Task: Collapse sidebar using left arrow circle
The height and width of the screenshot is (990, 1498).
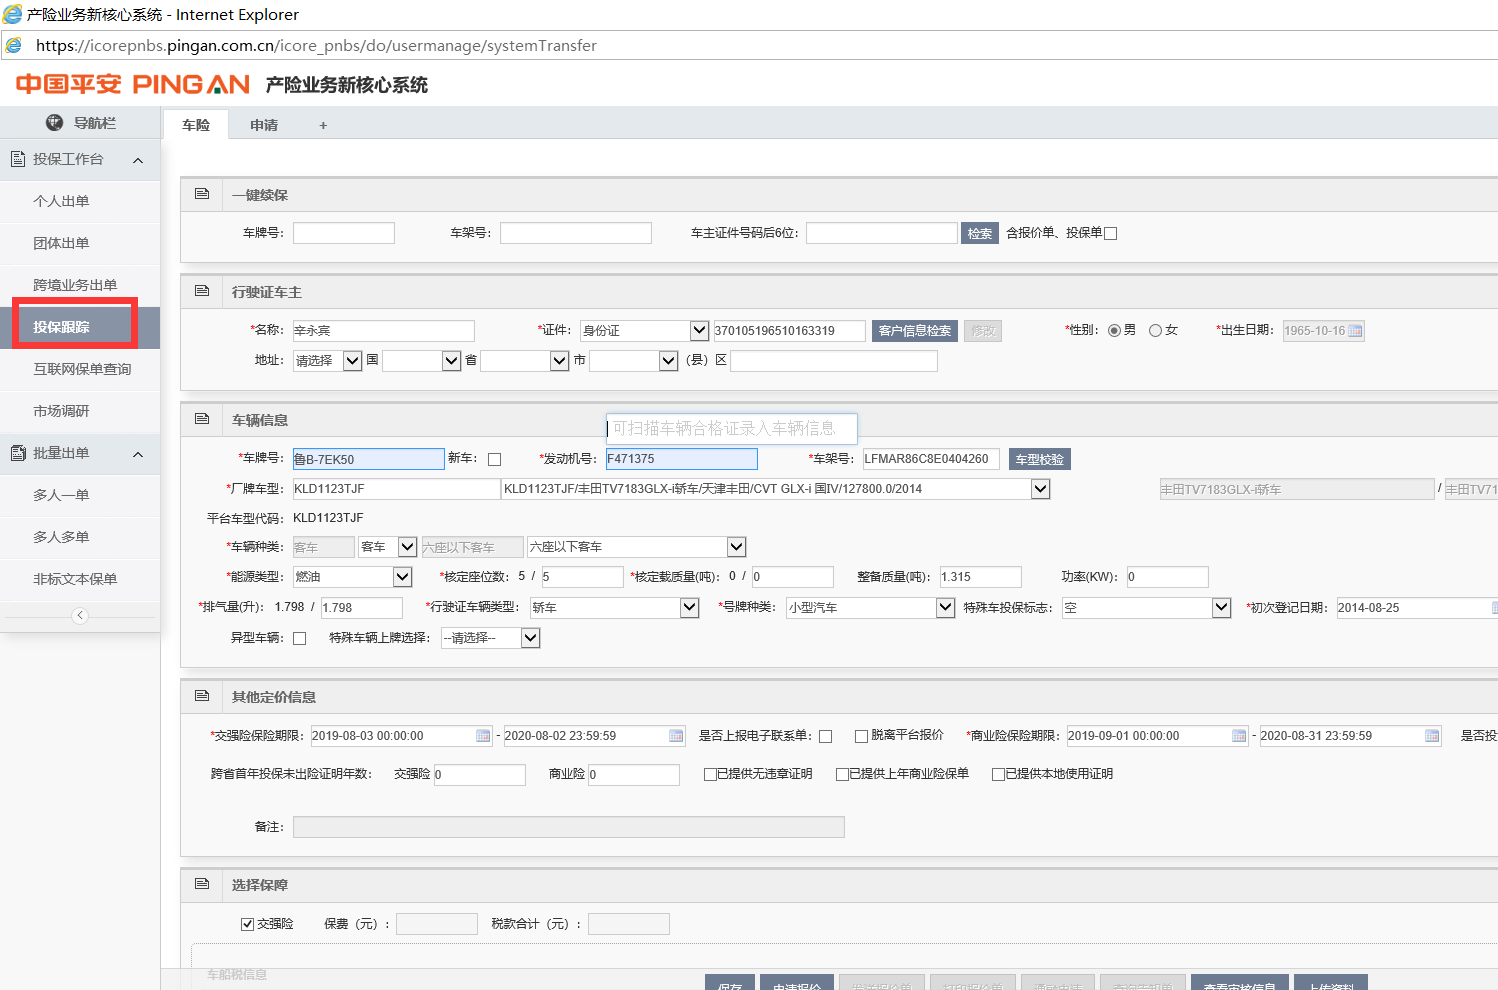Action: coord(80,616)
